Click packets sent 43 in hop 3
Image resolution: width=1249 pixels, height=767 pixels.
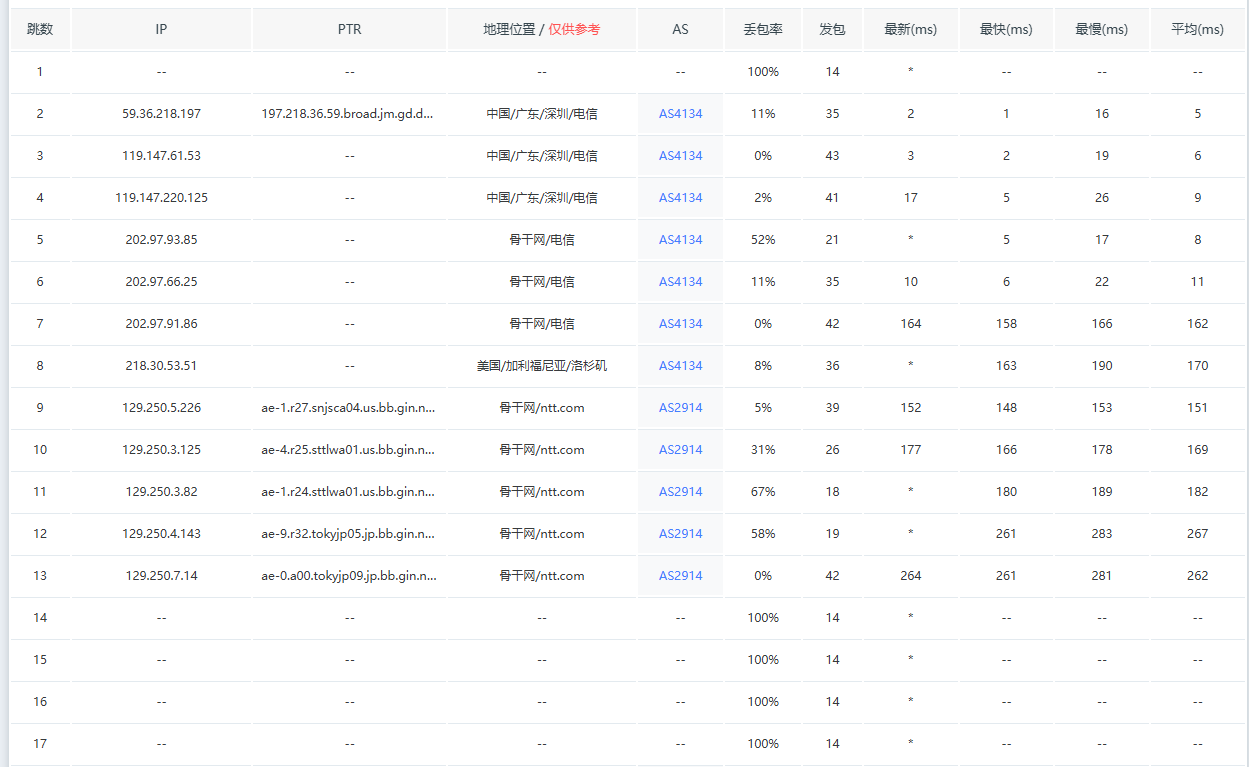tap(832, 156)
